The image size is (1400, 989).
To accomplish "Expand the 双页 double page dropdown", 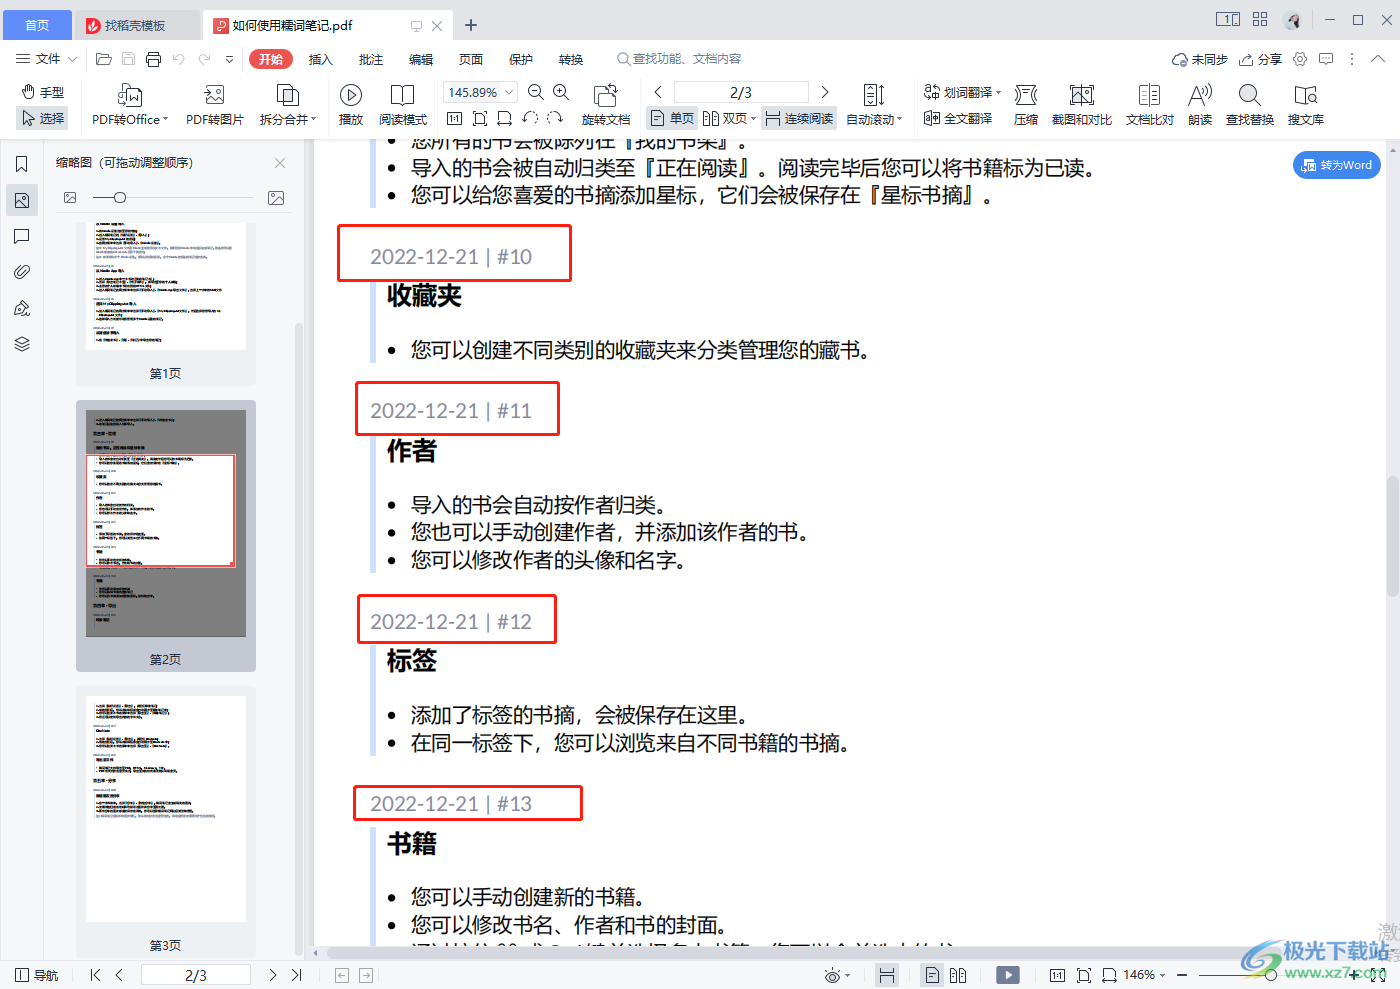I will [754, 119].
